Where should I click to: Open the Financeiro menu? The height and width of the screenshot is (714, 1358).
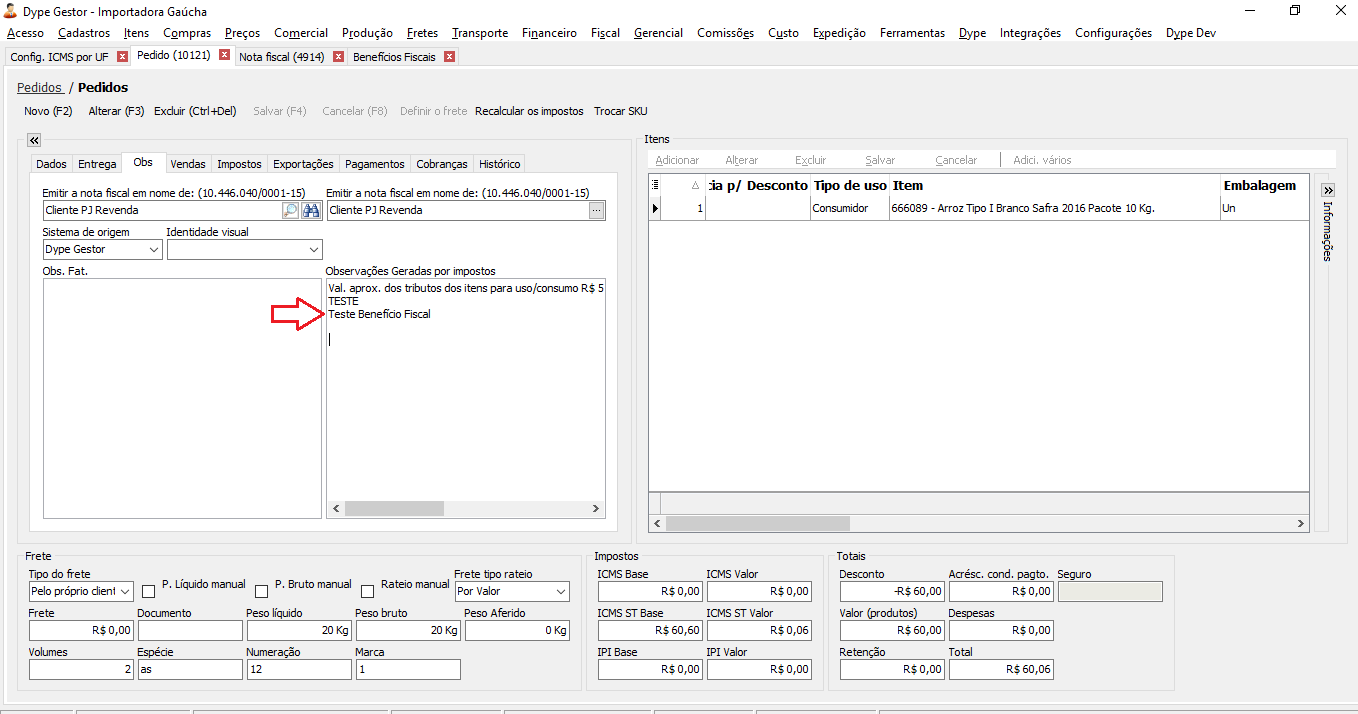549,33
